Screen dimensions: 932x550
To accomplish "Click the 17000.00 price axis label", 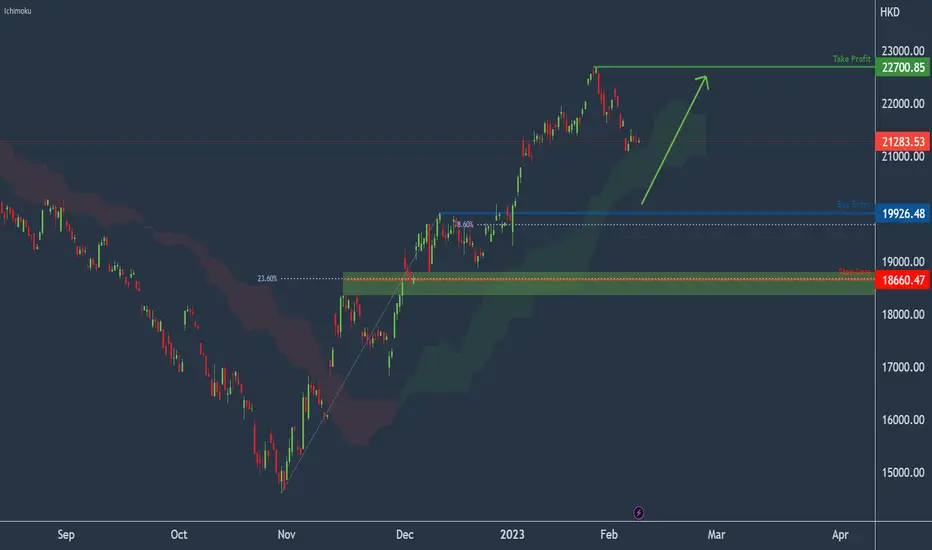I will (x=903, y=367).
